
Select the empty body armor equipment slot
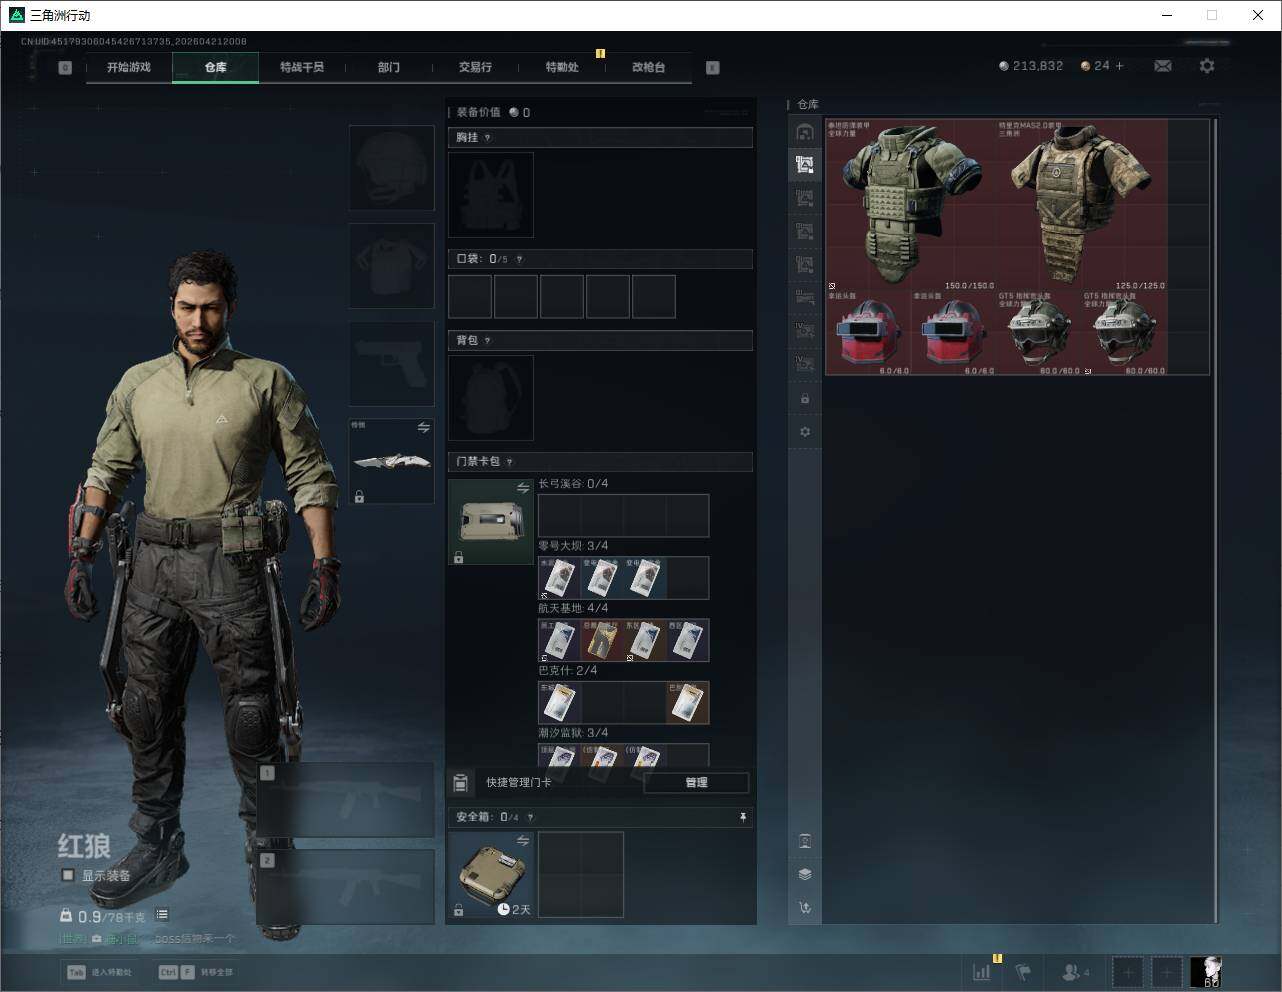(392, 266)
